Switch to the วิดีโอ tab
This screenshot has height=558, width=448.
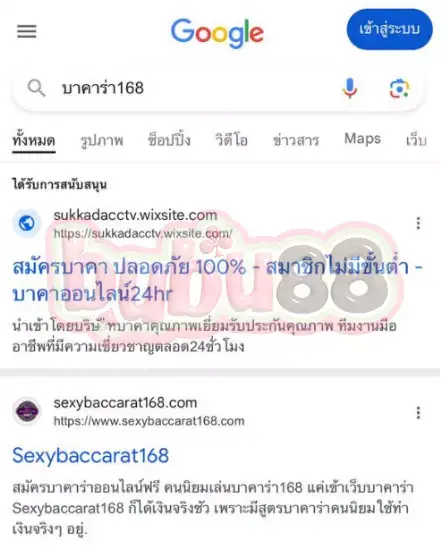click(231, 140)
